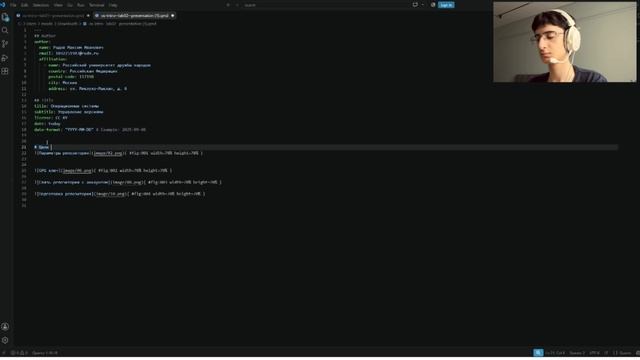Open the Run menu
Image resolution: width=640 pixels, height=360 pixels.
pos(80,5)
